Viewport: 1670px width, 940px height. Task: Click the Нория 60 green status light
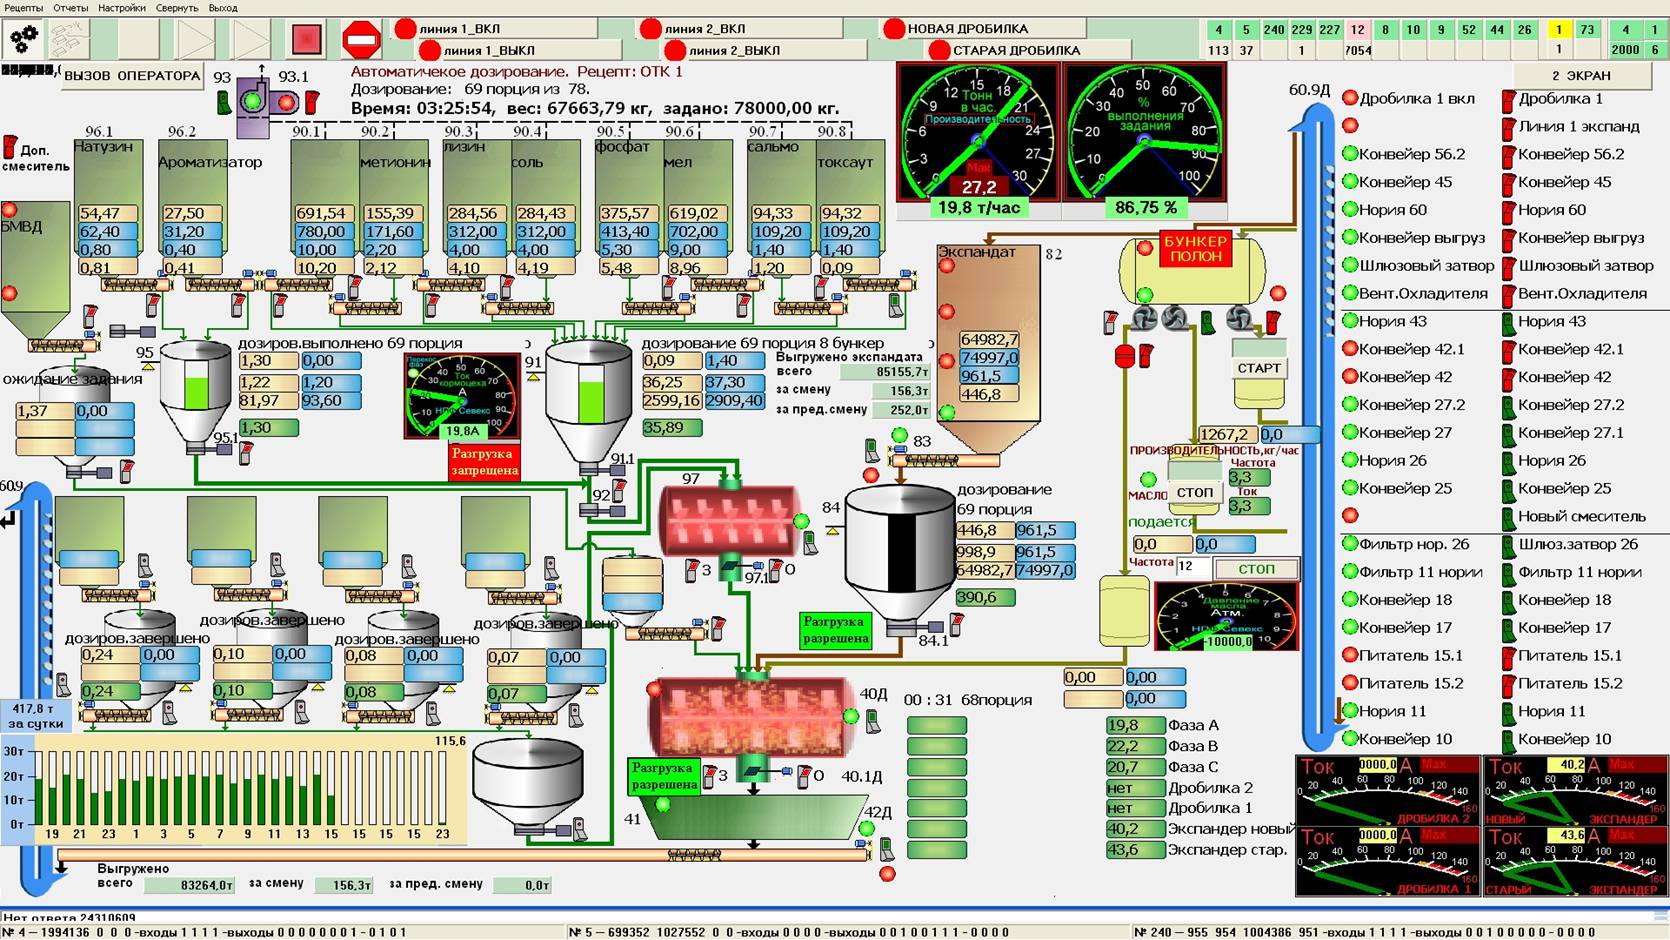1350,210
